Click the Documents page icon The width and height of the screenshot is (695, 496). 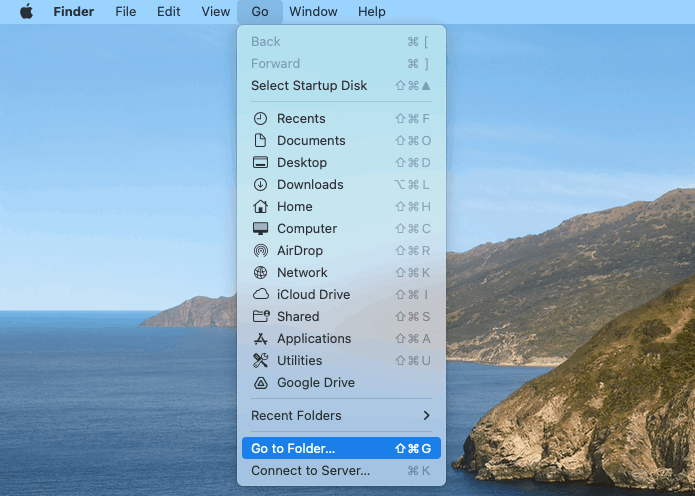coord(260,141)
